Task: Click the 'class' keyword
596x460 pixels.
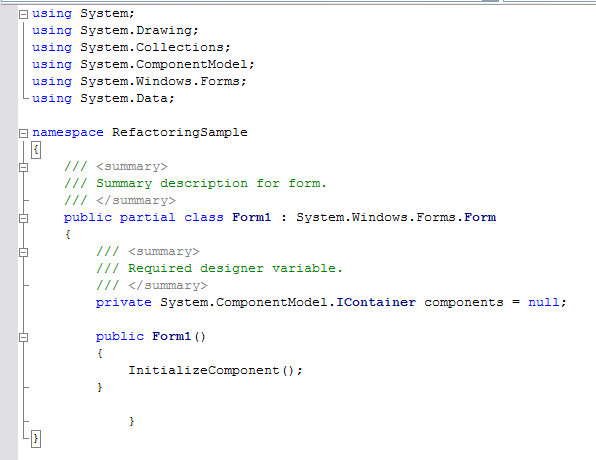Action: click(x=204, y=217)
